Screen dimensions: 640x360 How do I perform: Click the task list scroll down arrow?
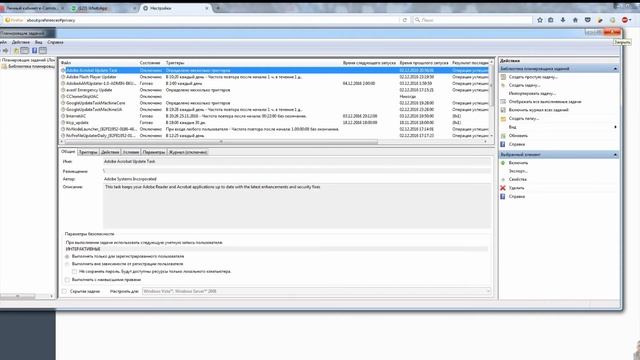point(491,136)
